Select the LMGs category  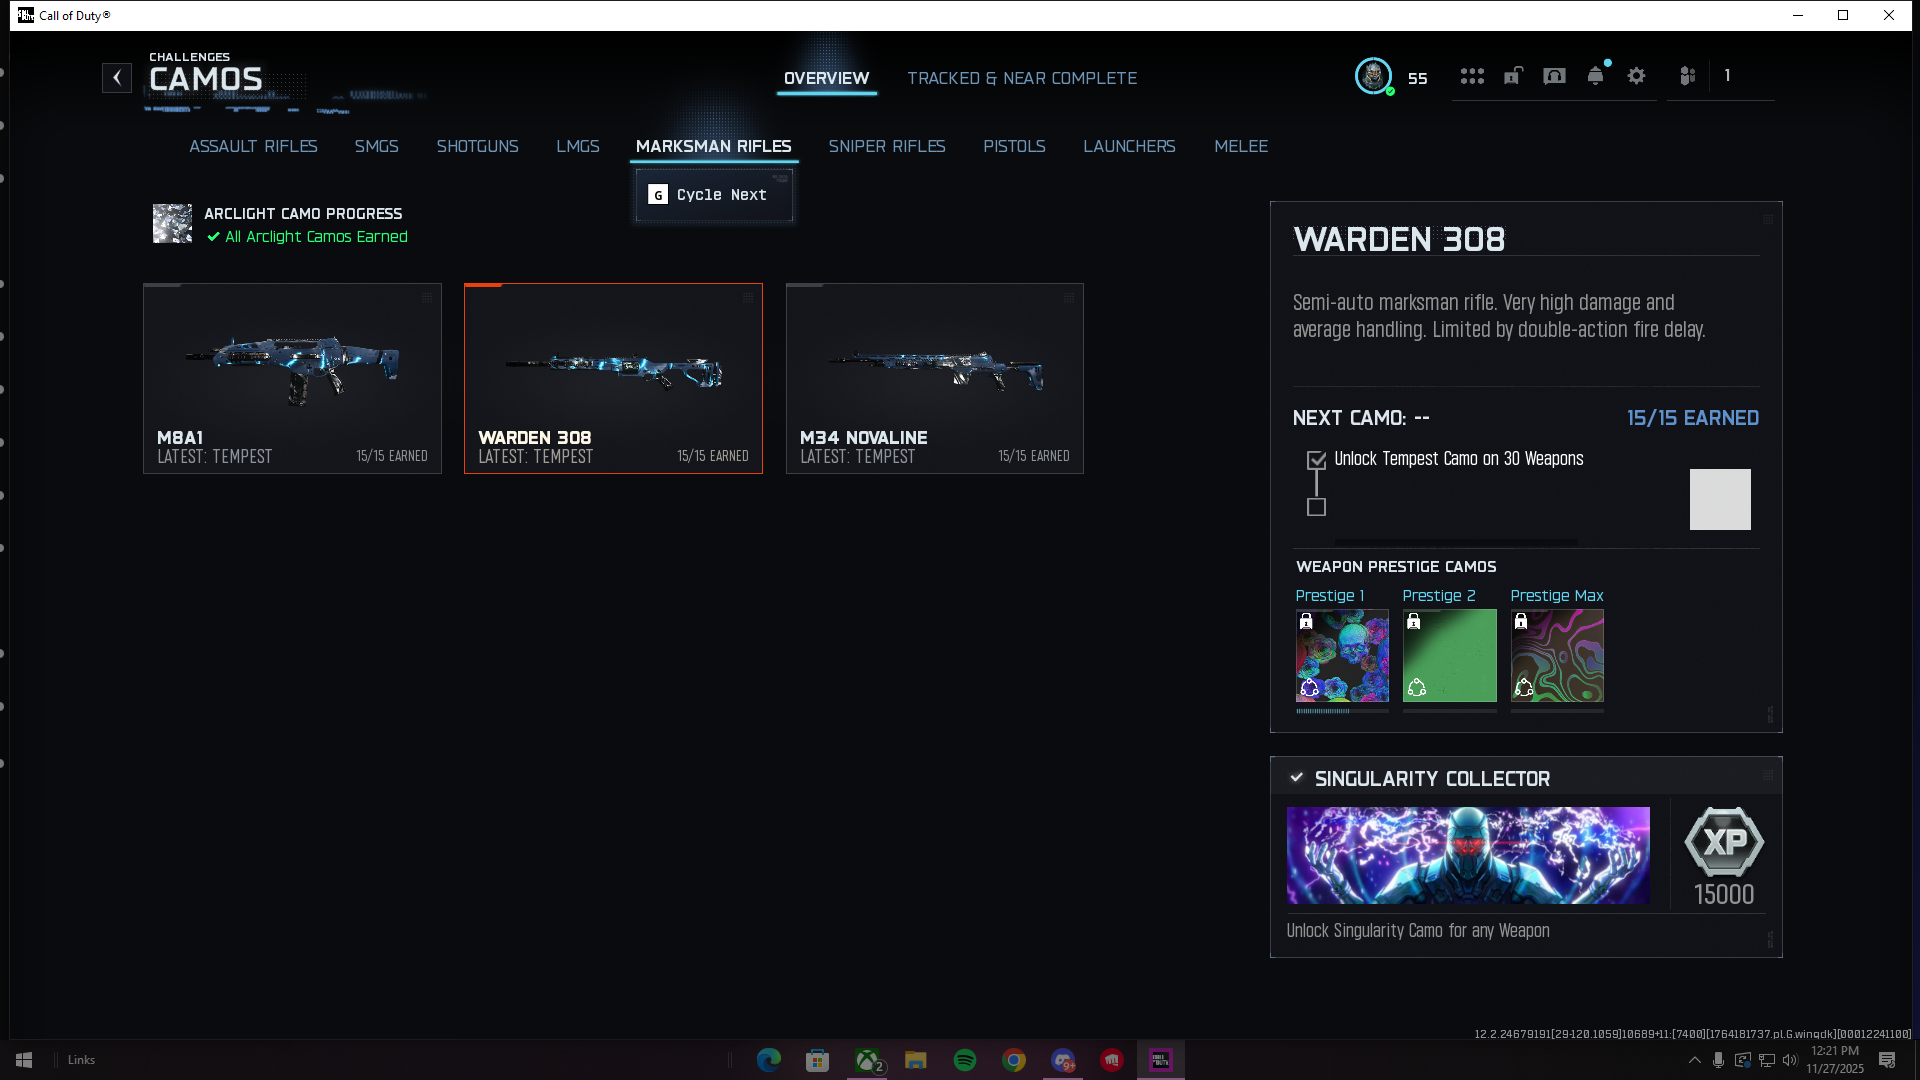point(578,146)
